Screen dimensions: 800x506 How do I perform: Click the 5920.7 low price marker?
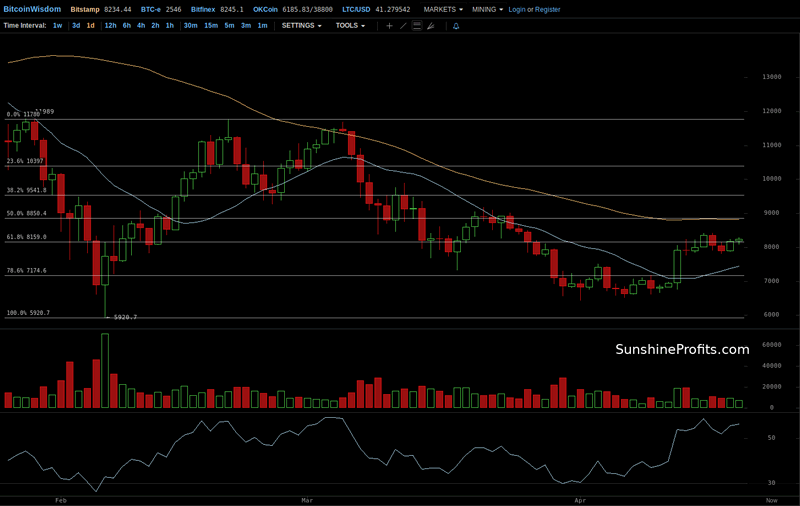(125, 317)
